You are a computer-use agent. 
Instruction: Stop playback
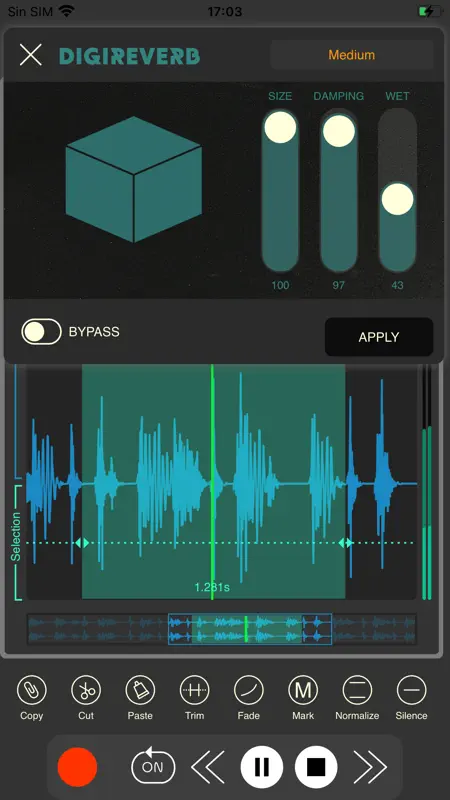[316, 767]
